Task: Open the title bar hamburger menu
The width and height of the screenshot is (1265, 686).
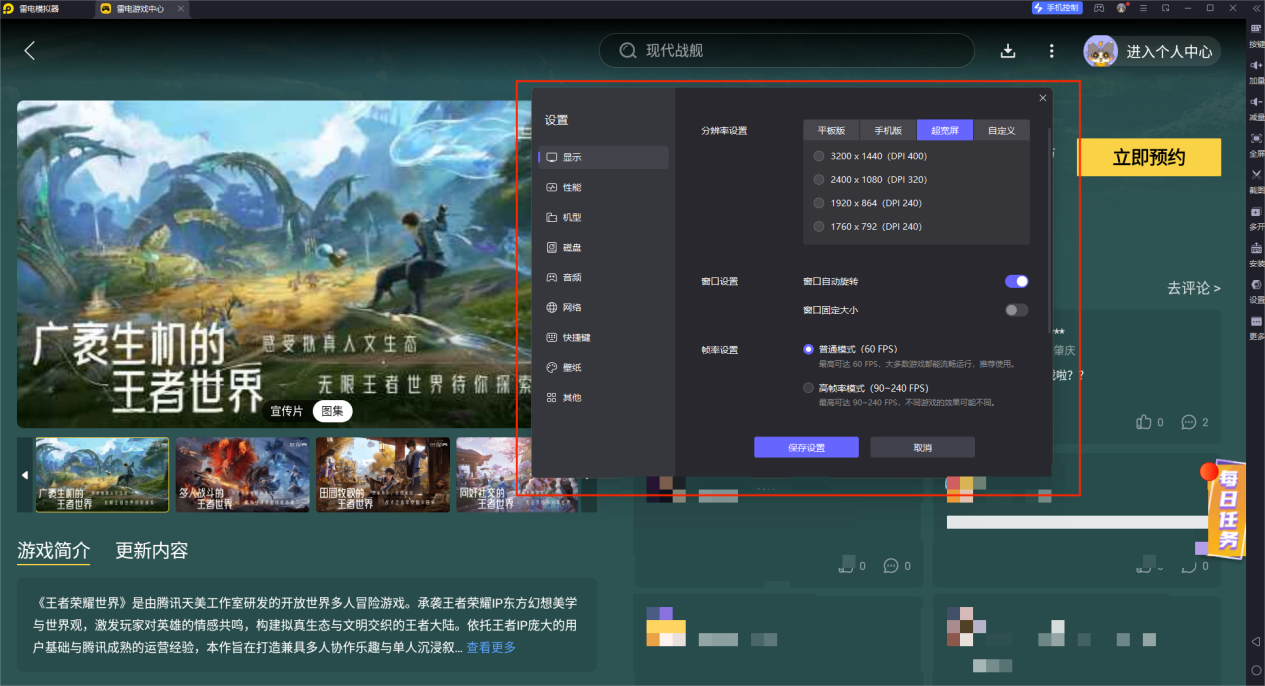Action: click(x=1144, y=8)
